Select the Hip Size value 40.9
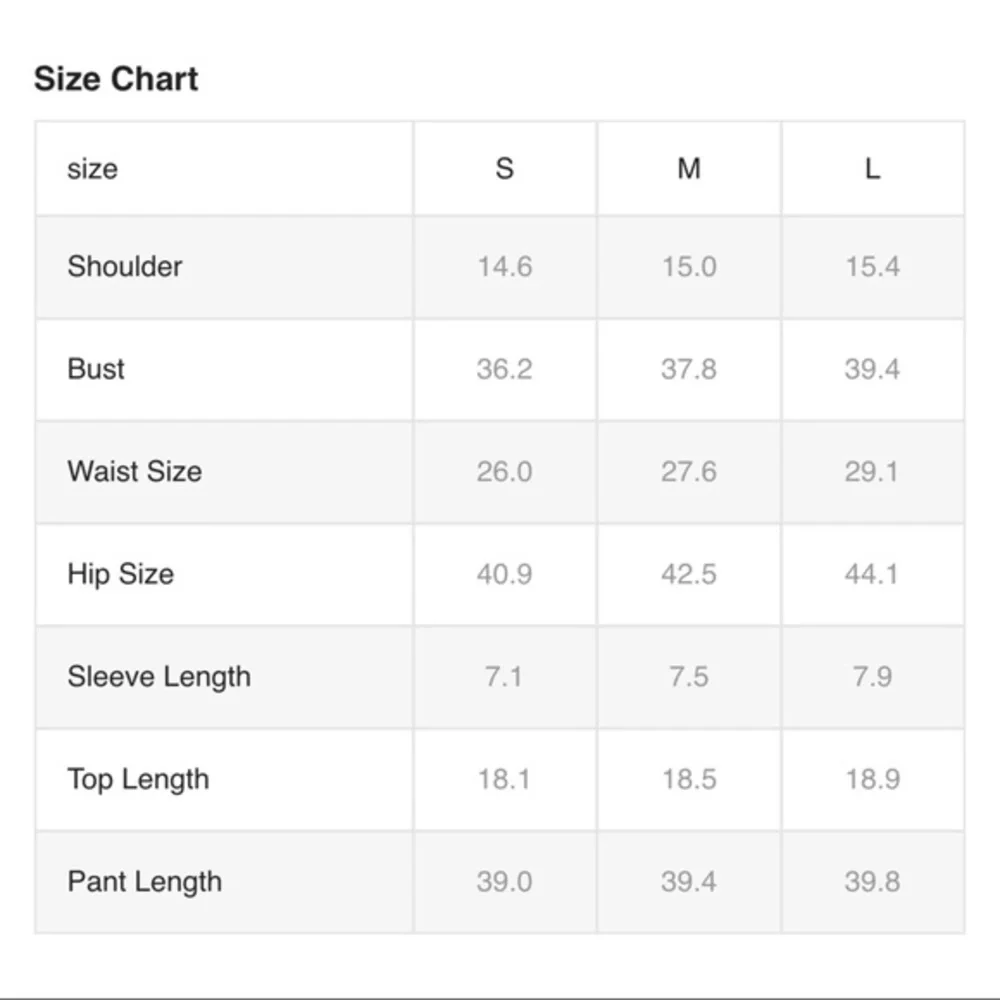1000x1000 pixels. click(x=504, y=574)
